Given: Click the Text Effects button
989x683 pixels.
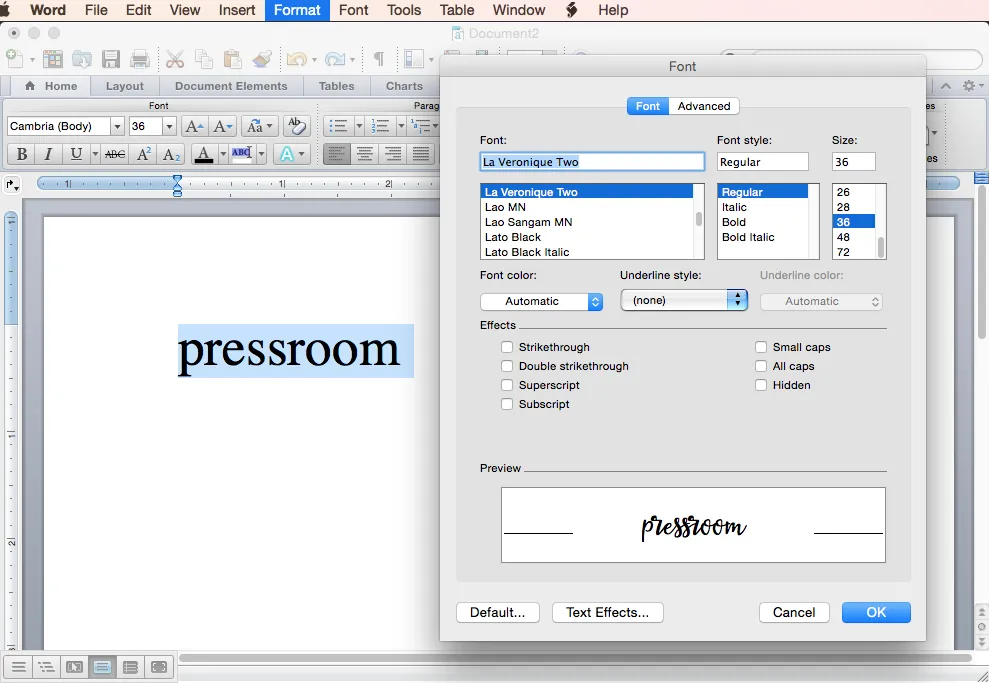Looking at the screenshot, I should tap(607, 612).
